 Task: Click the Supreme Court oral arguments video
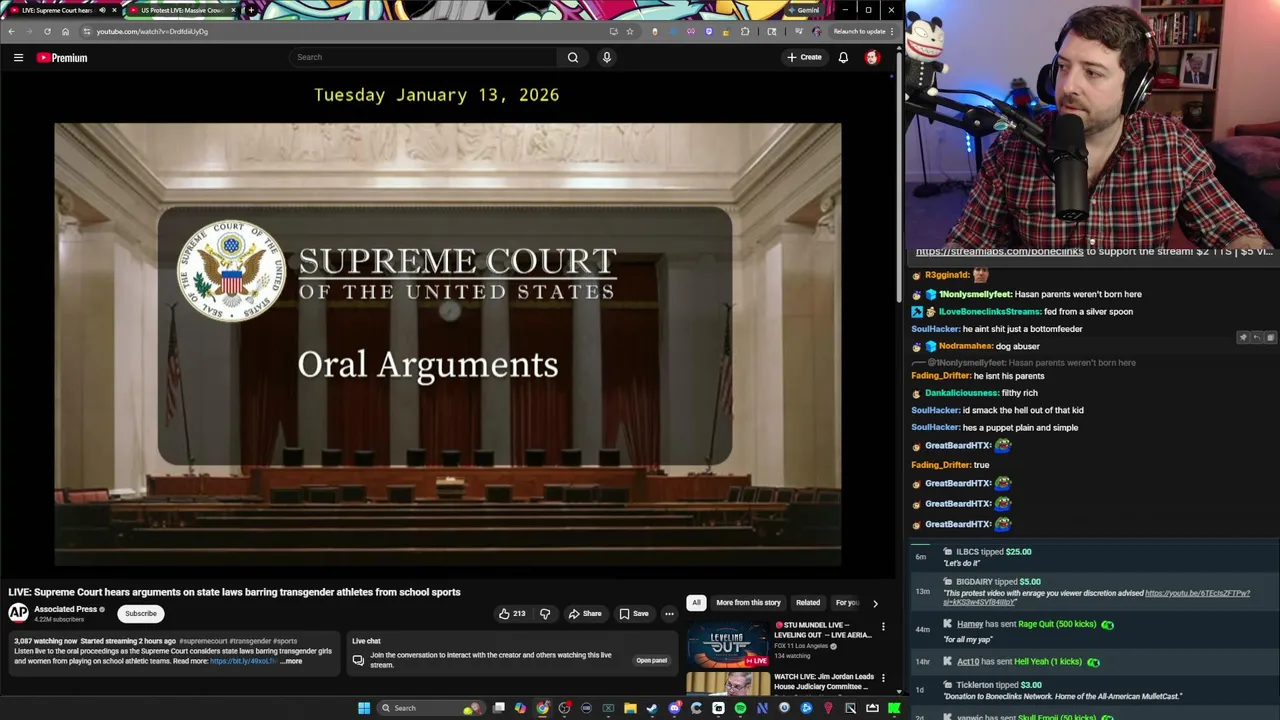[448, 345]
